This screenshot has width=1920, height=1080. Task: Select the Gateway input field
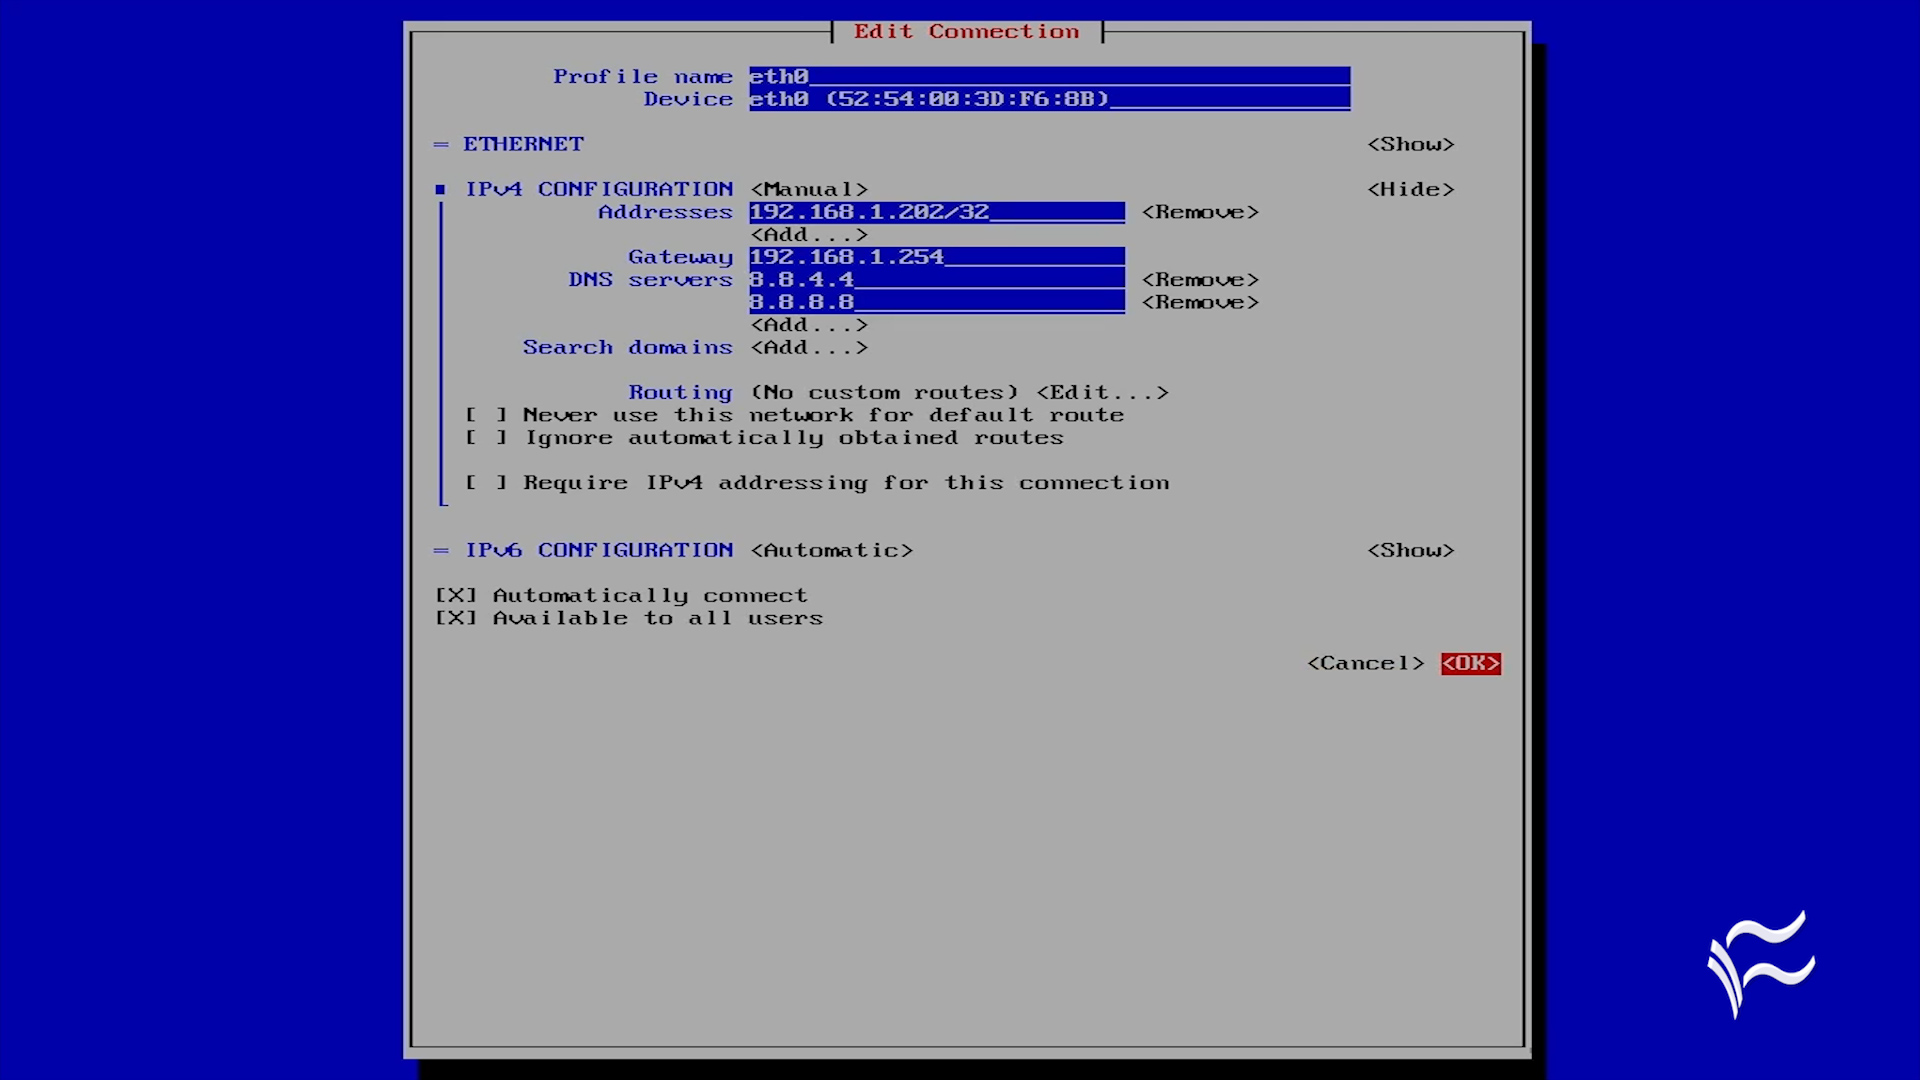(x=935, y=256)
